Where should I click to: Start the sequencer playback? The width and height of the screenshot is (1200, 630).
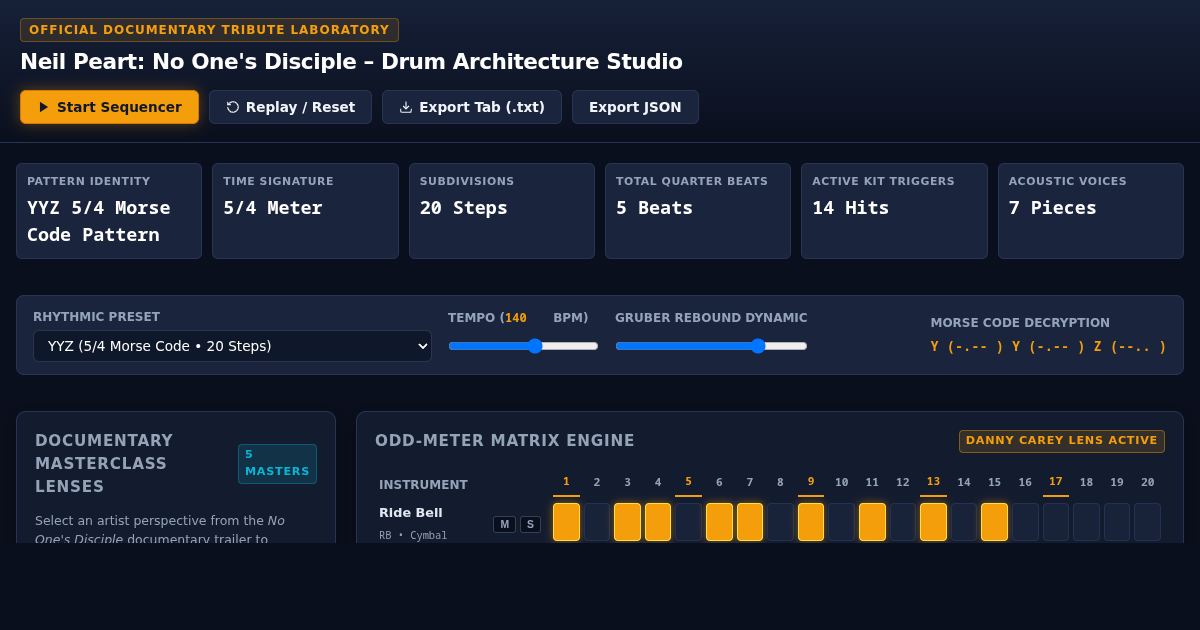pos(109,107)
